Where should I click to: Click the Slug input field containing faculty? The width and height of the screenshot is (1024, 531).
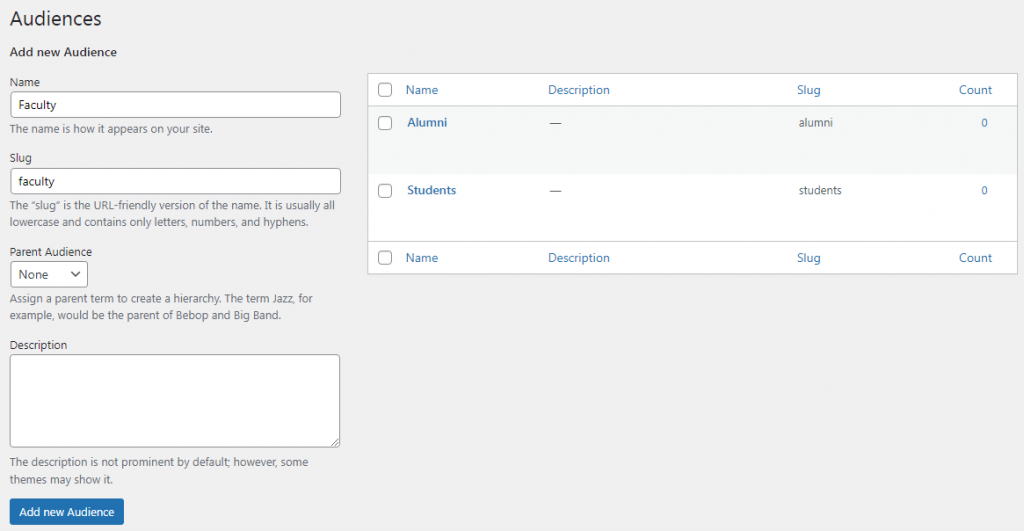point(176,181)
